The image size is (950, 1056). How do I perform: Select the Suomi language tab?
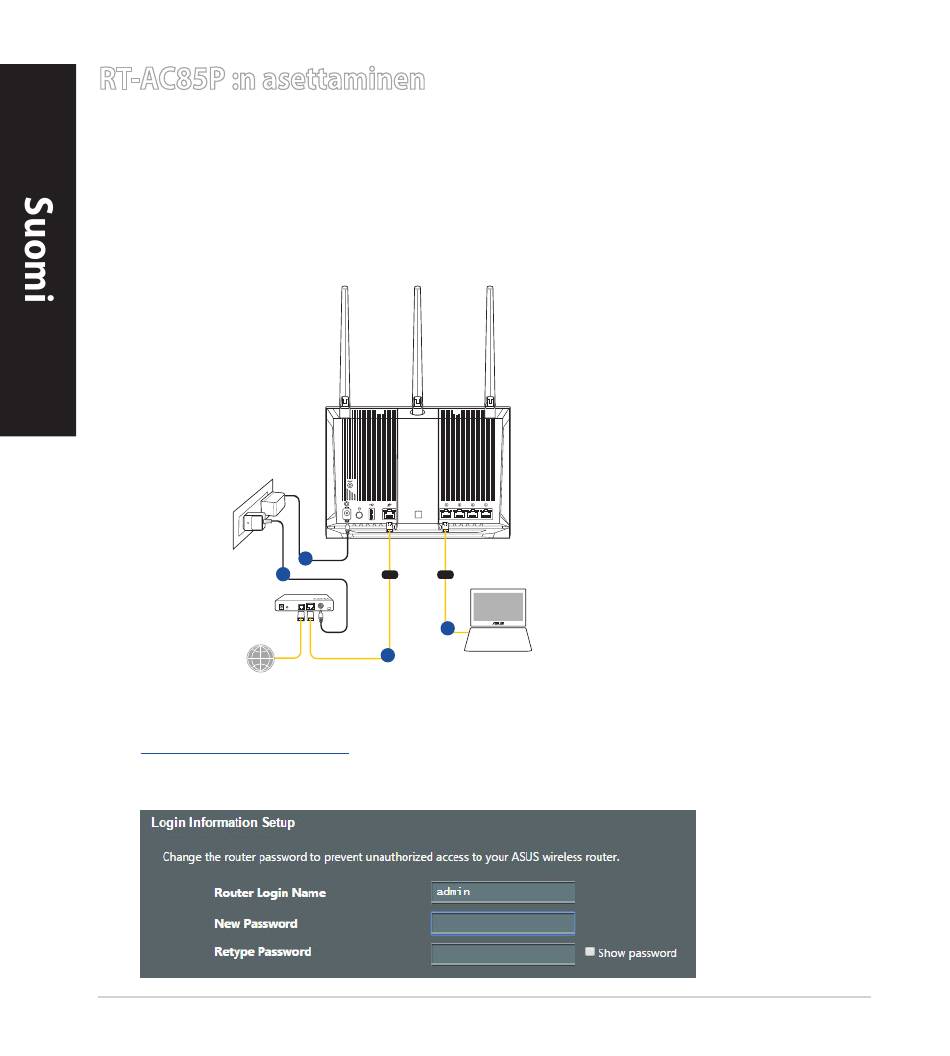click(38, 250)
